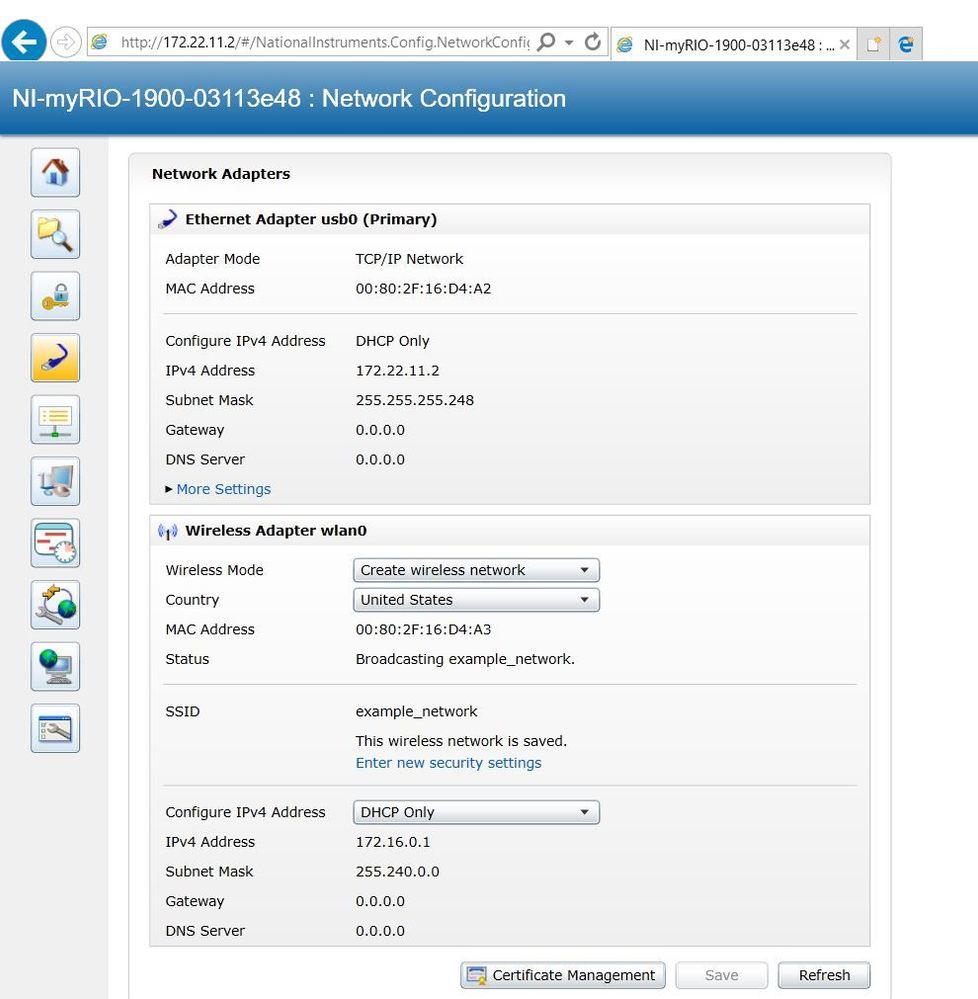The width and height of the screenshot is (978, 999).
Task: Click the Save button
Action: (721, 975)
